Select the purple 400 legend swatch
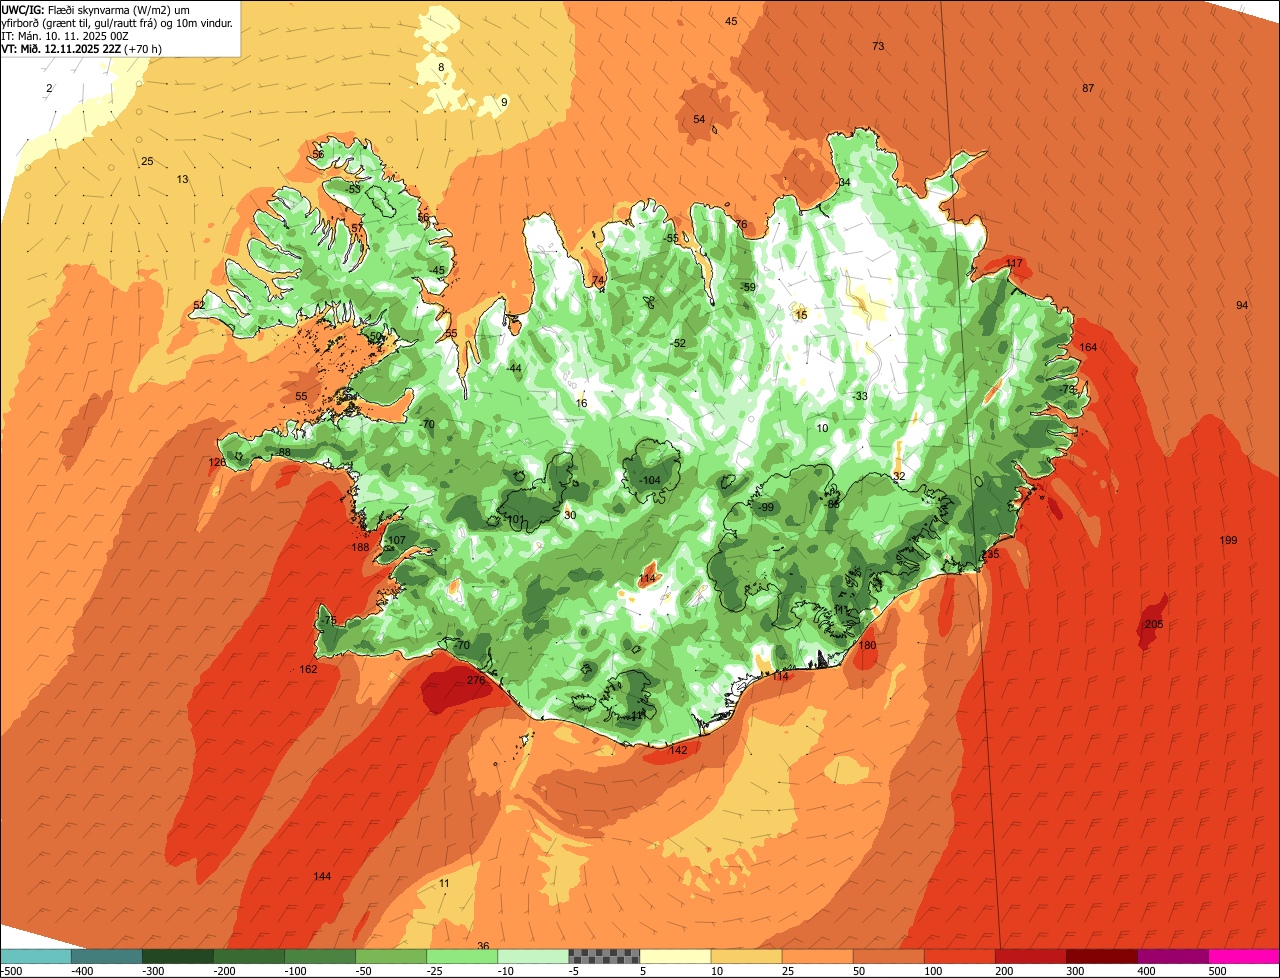The width and height of the screenshot is (1280, 978). [x=1172, y=956]
